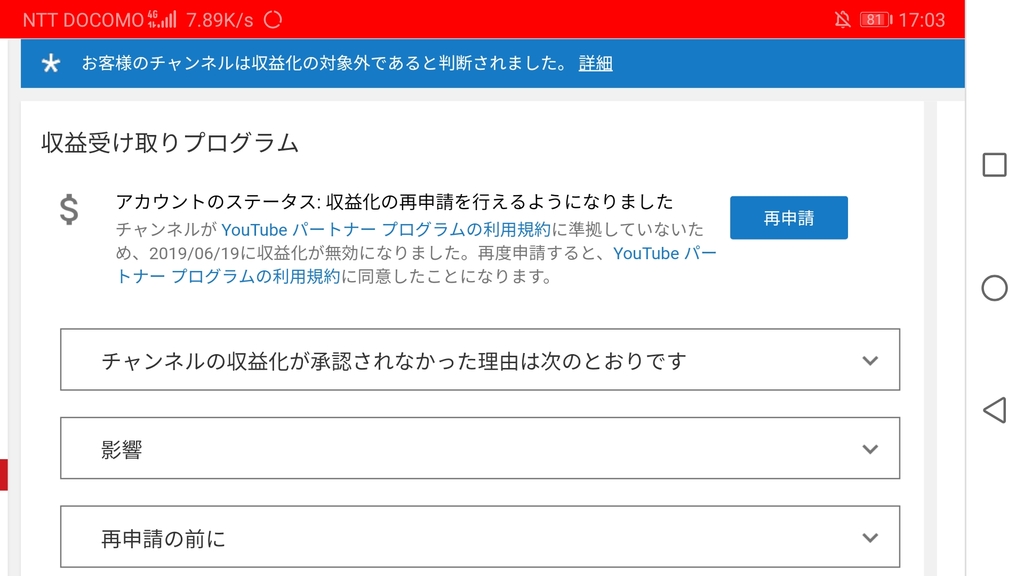Select the アカウントのステータス status line
1024x576 pixels.
coord(394,202)
